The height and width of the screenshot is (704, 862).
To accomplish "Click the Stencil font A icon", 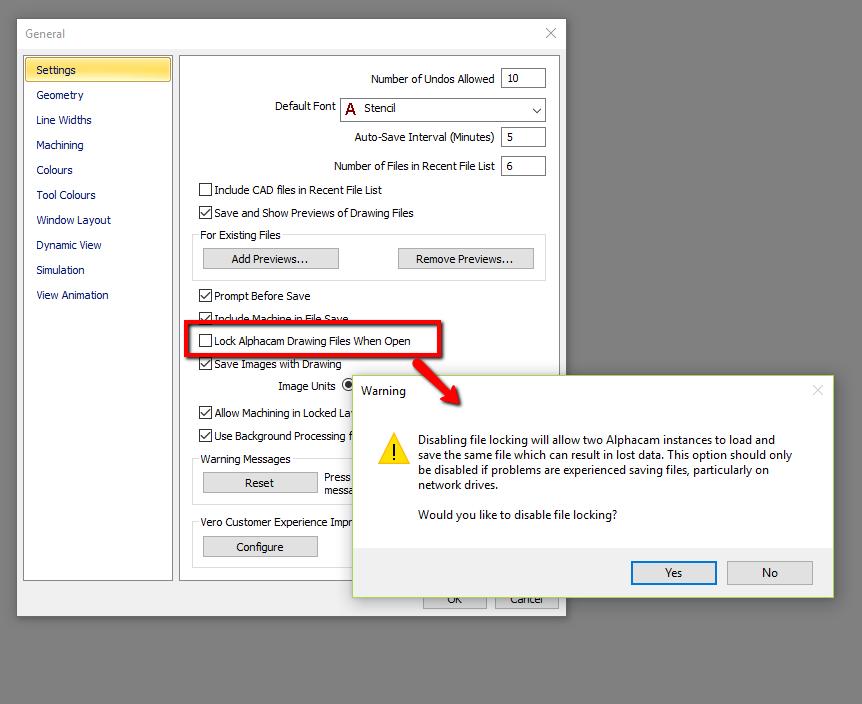I will click(x=350, y=109).
